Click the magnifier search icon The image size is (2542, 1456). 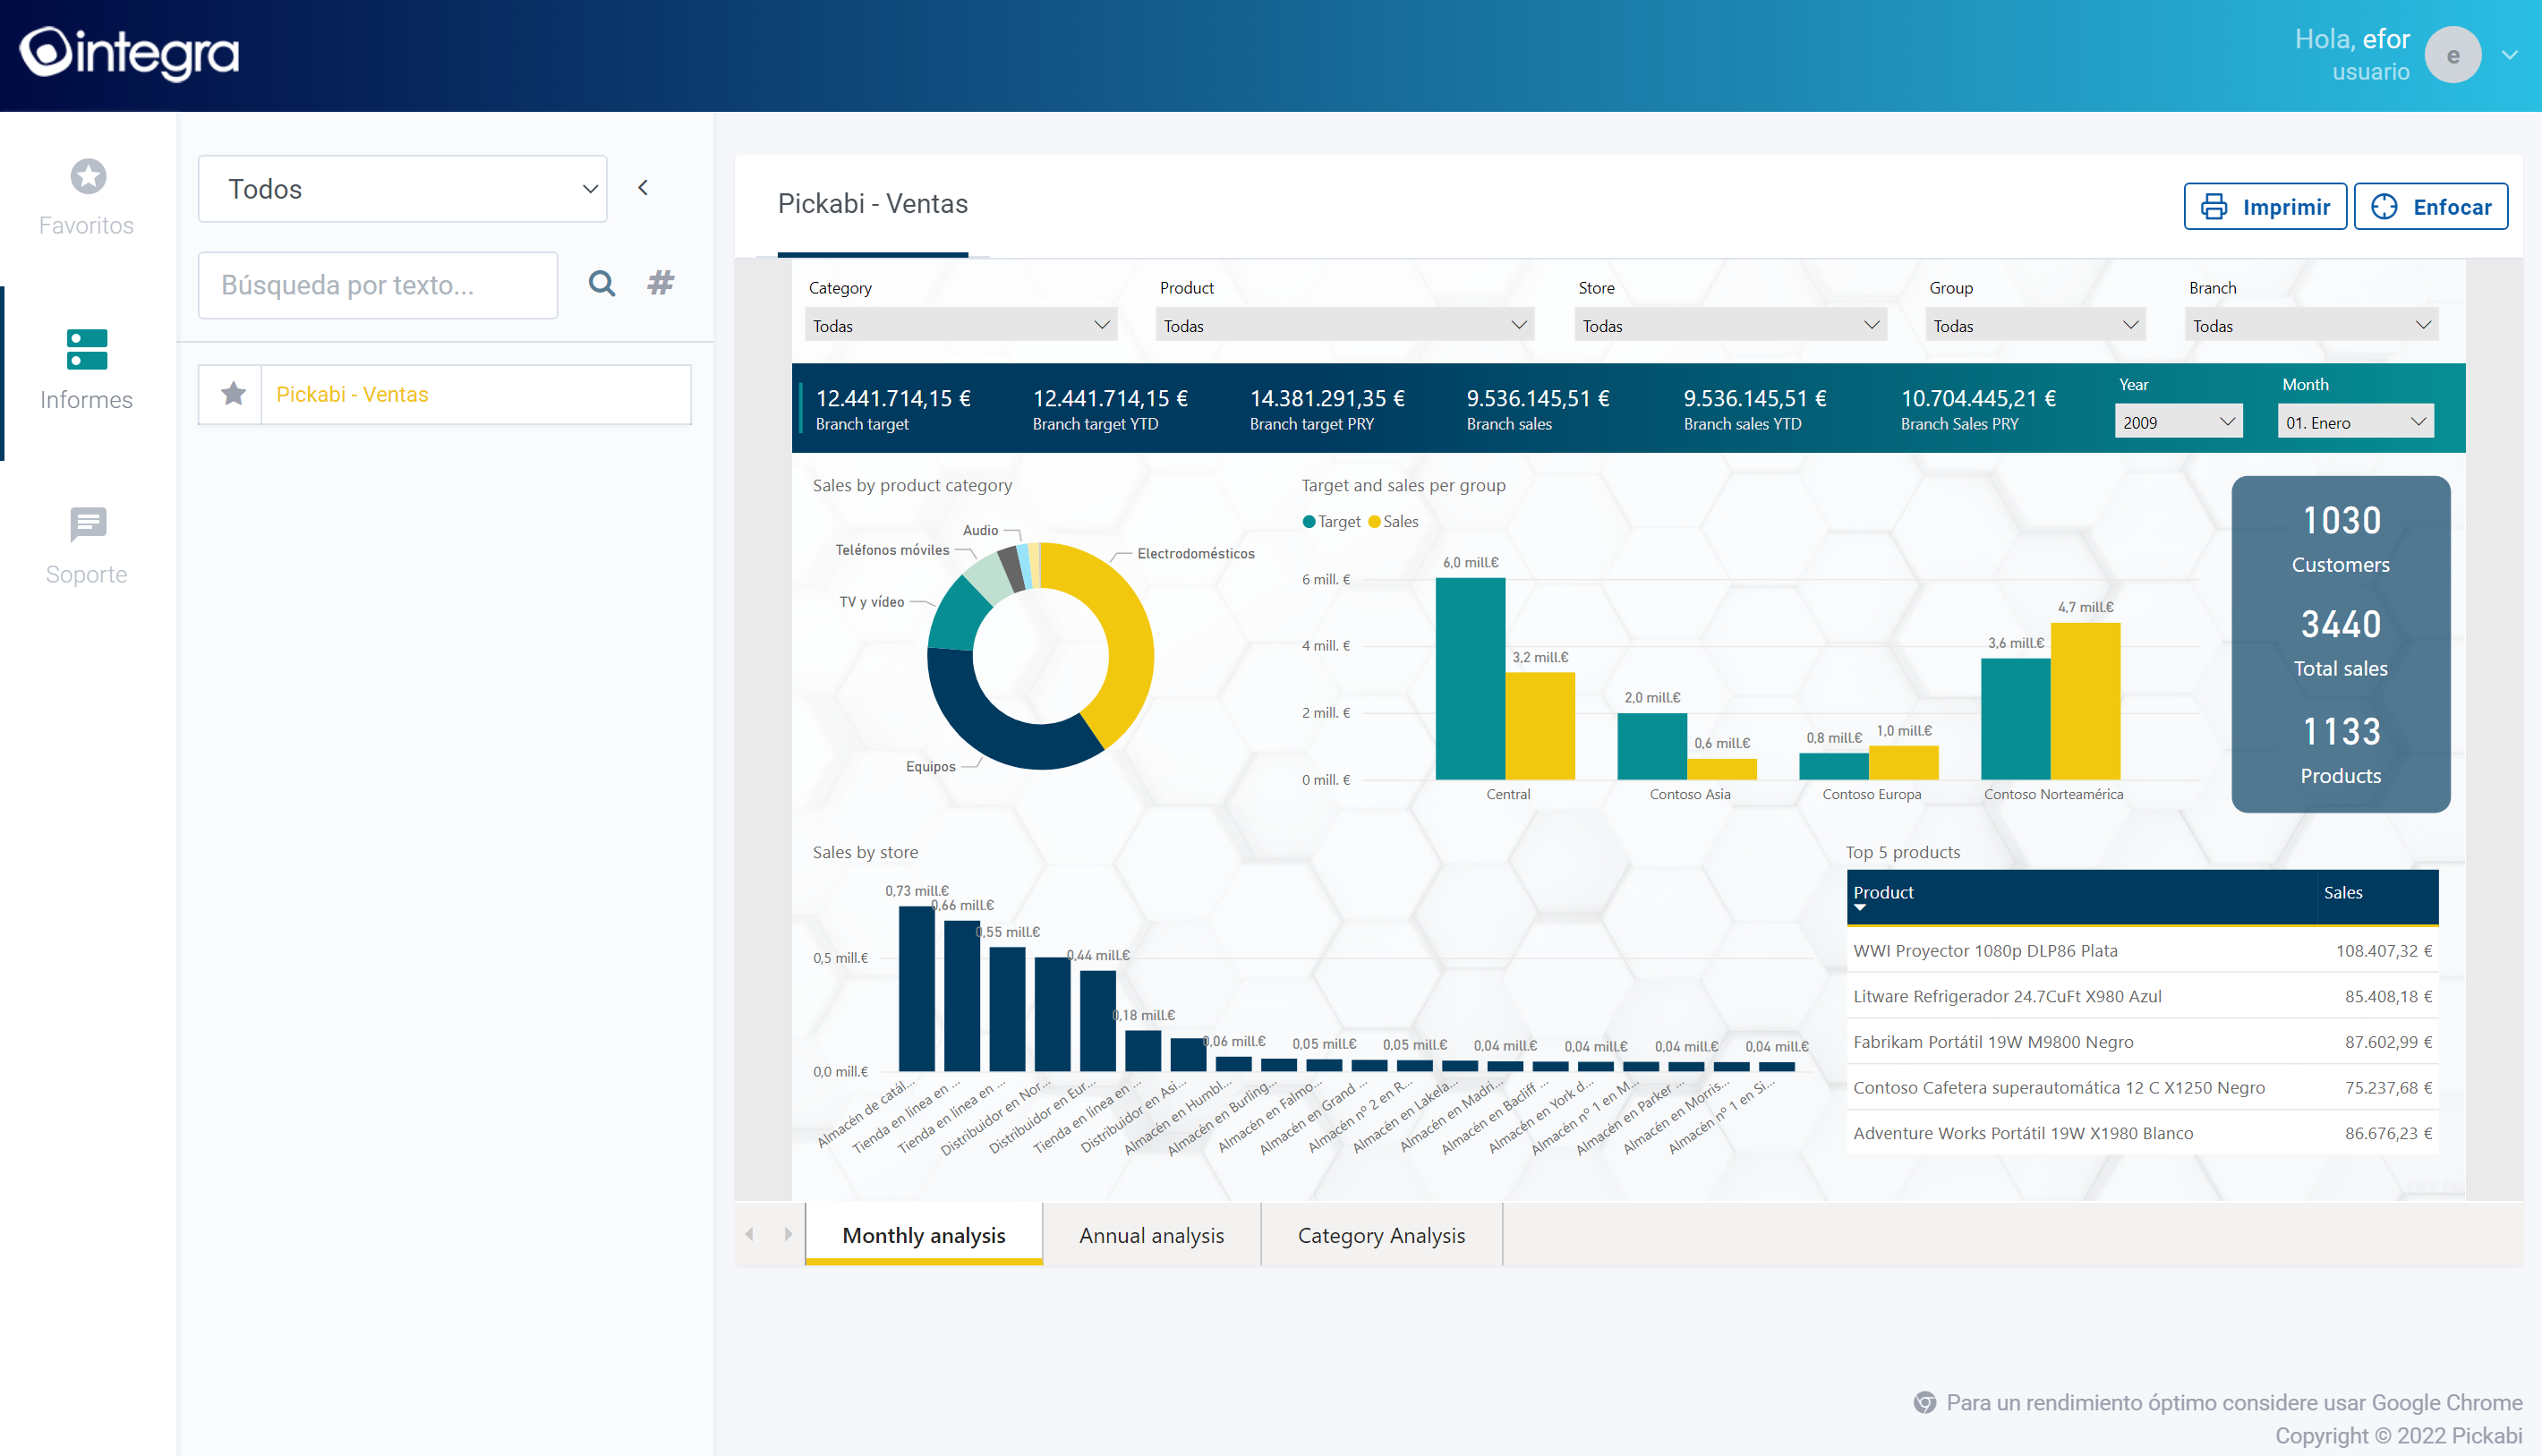602,284
